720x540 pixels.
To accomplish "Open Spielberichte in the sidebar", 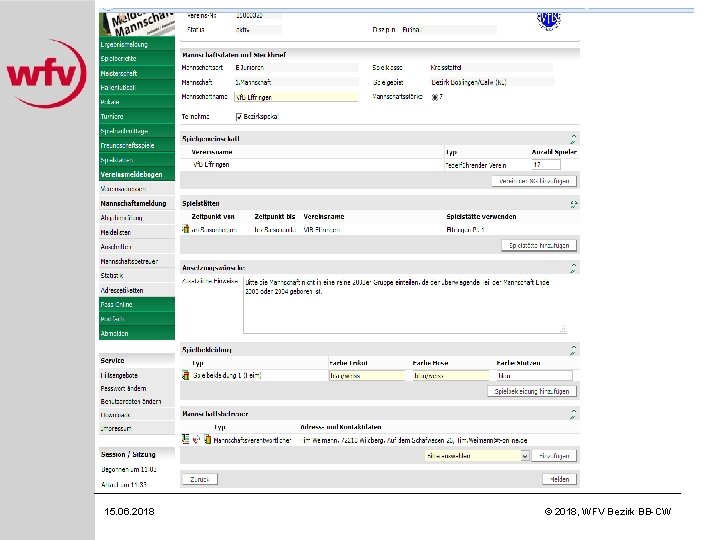I will 137,58.
